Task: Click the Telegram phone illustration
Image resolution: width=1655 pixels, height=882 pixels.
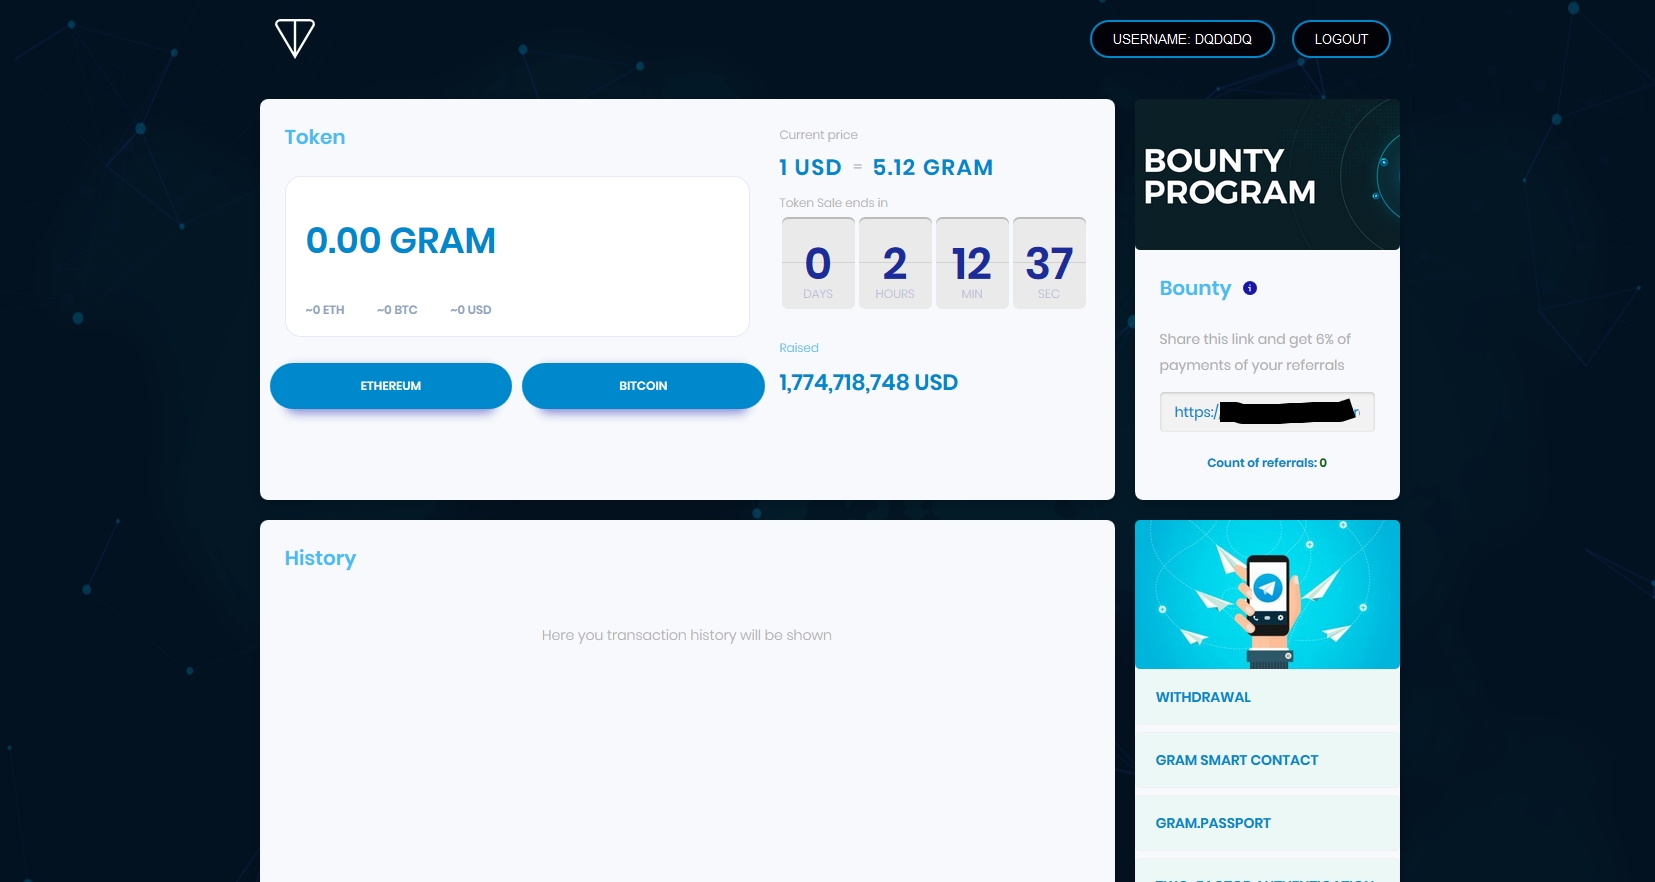Action: (1267, 594)
